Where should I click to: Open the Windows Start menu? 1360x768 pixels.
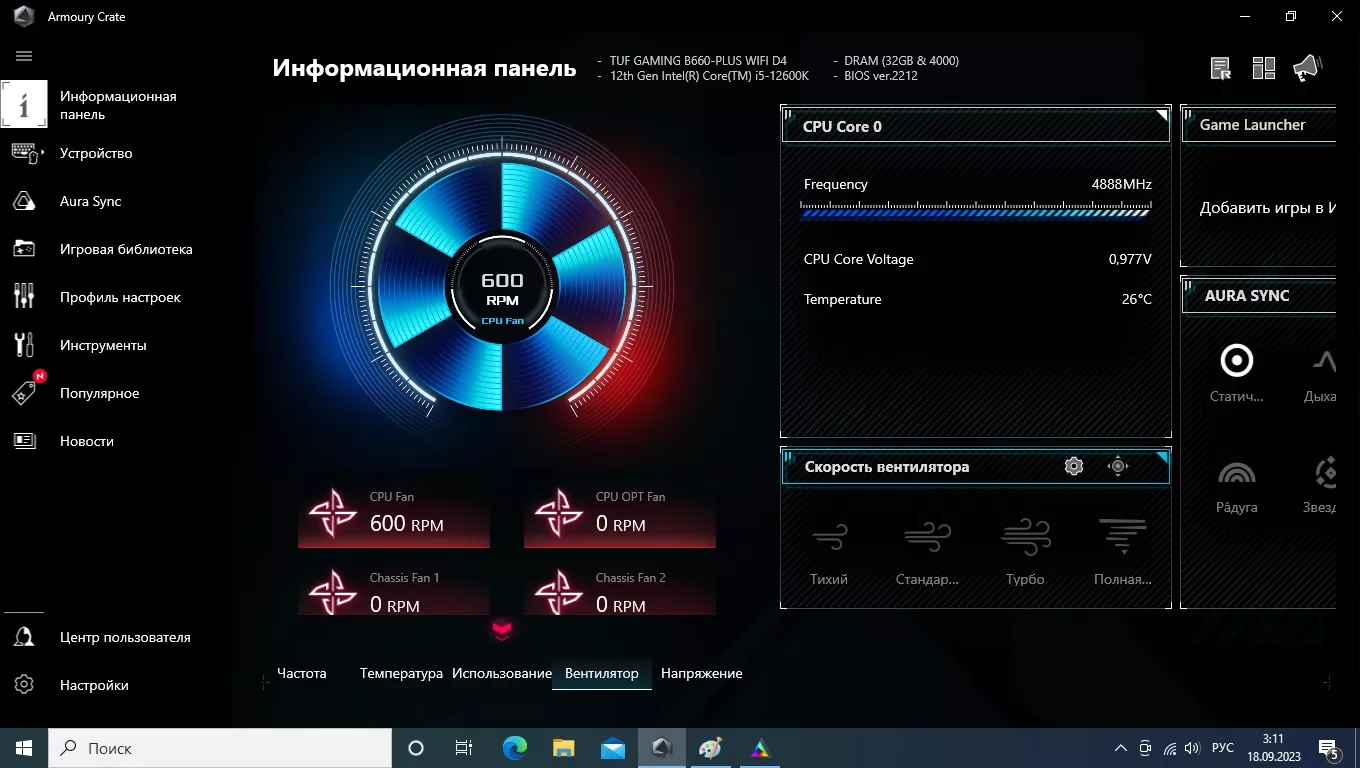[24, 748]
